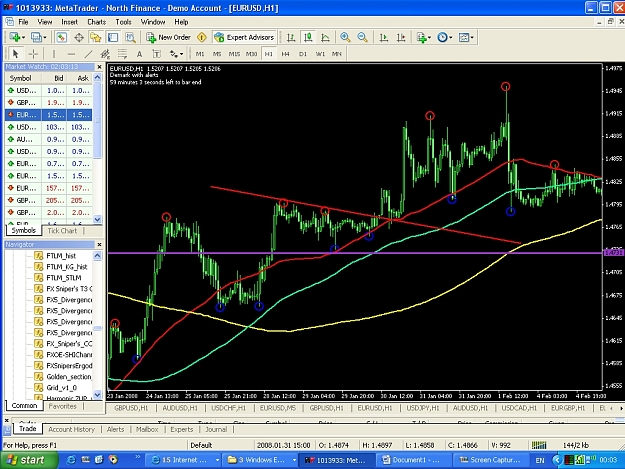Click the Navigator vertical scrollbar thumb
625x469 pixels.
[x=98, y=328]
